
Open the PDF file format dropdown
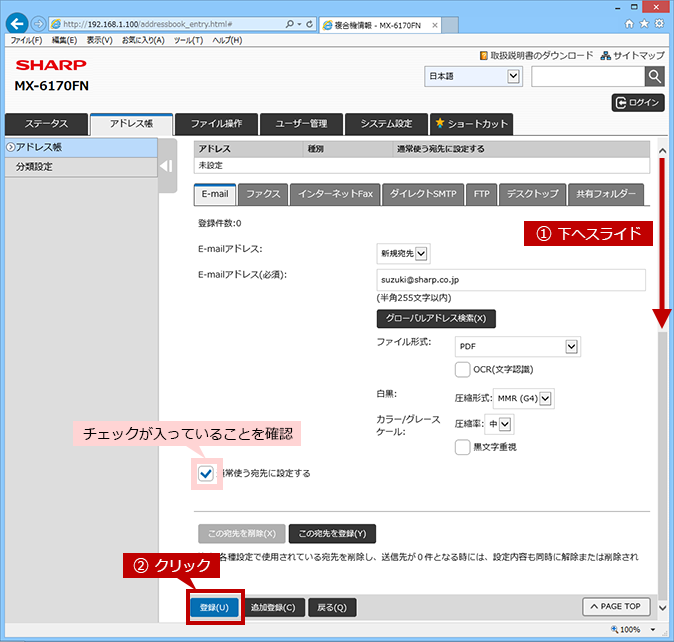[x=518, y=347]
